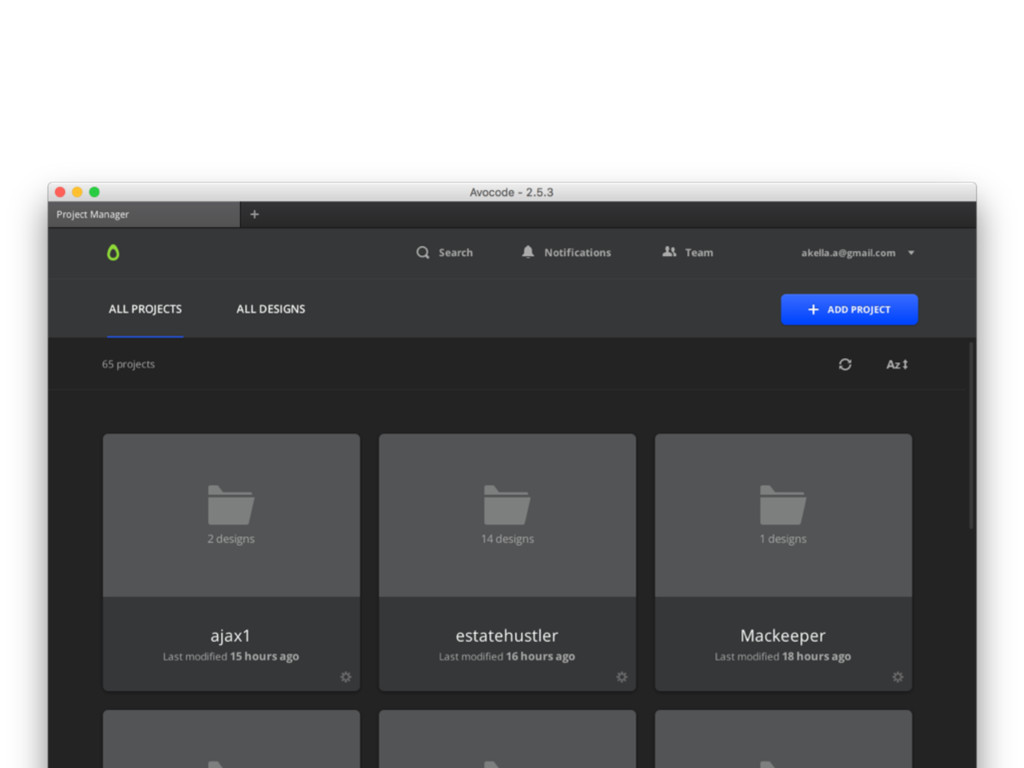
Task: Click the Mackeeper project title
Action: (x=783, y=636)
